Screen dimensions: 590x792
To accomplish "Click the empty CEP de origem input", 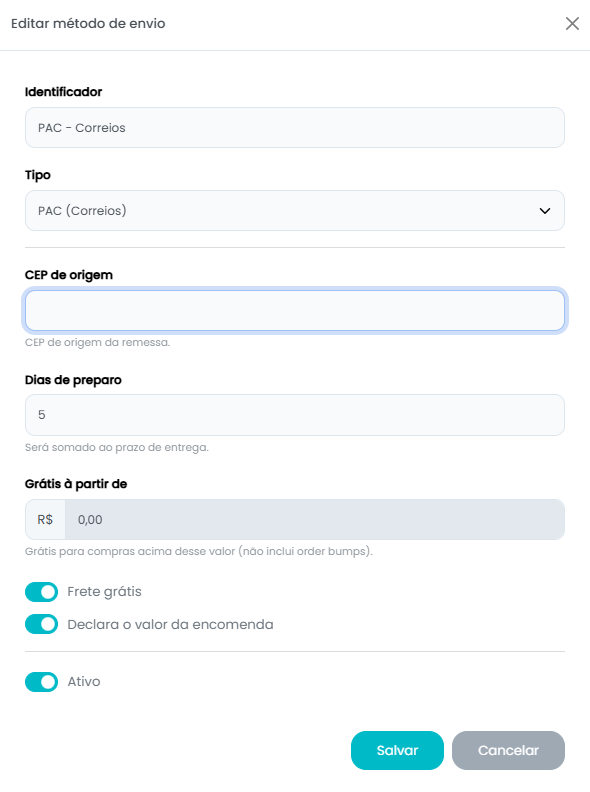I will (294, 311).
